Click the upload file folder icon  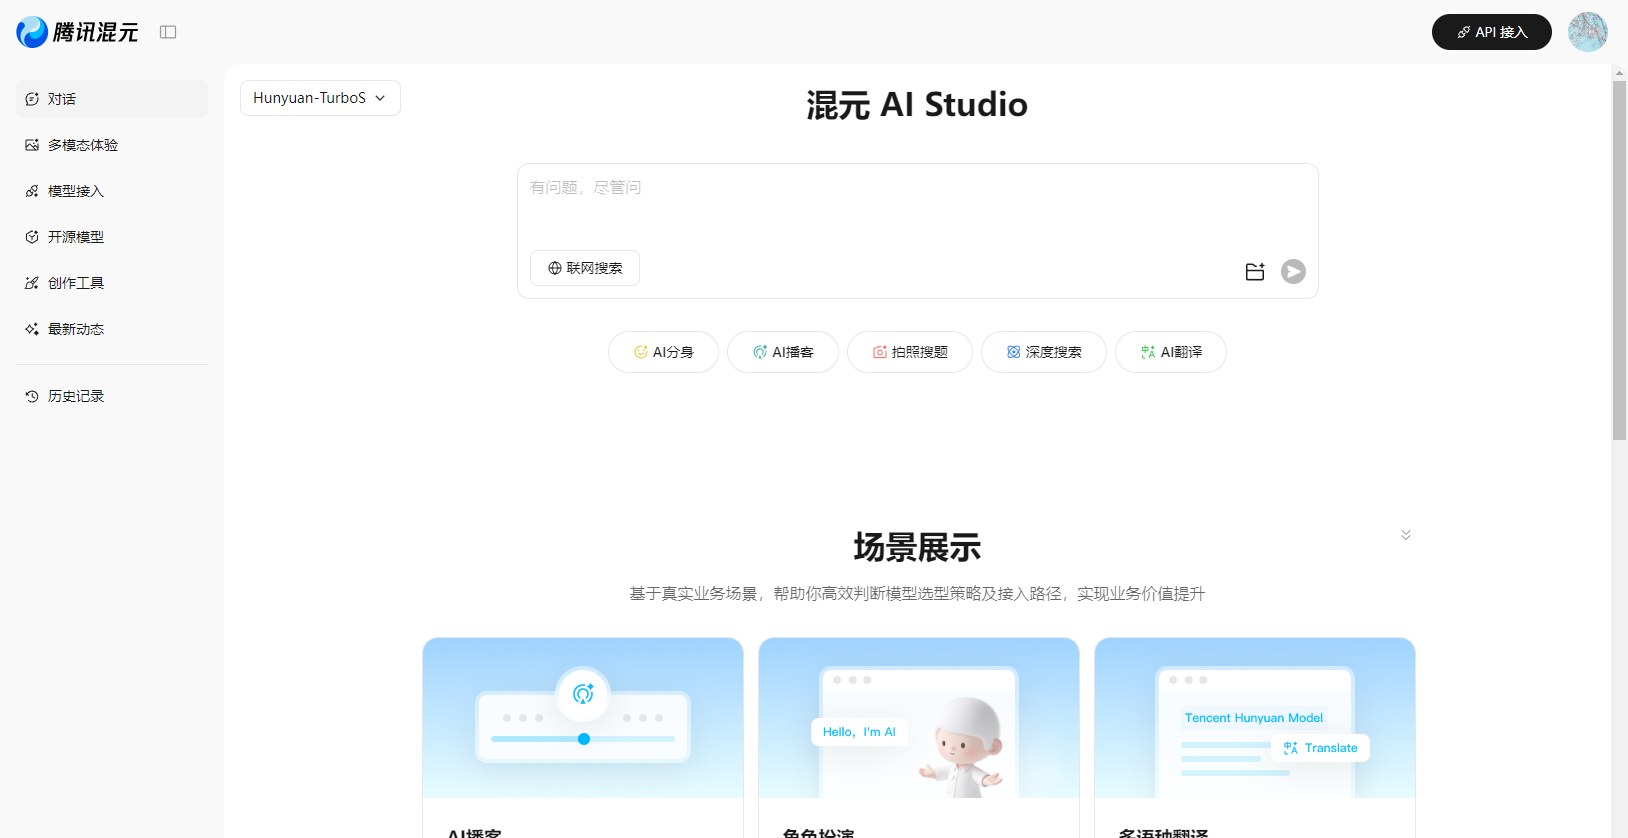pyautogui.click(x=1255, y=272)
